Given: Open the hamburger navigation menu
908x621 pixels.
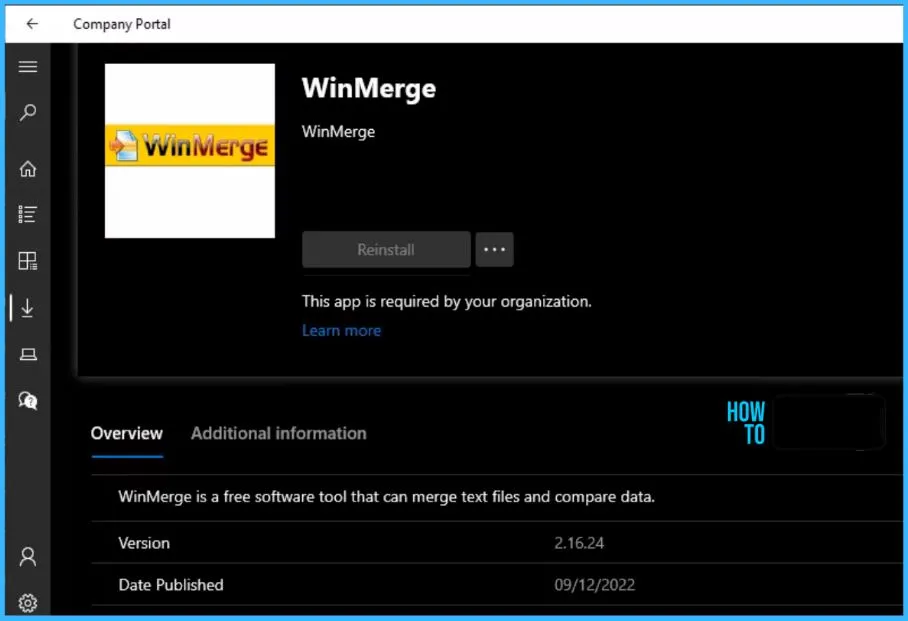Looking at the screenshot, I should tap(28, 67).
